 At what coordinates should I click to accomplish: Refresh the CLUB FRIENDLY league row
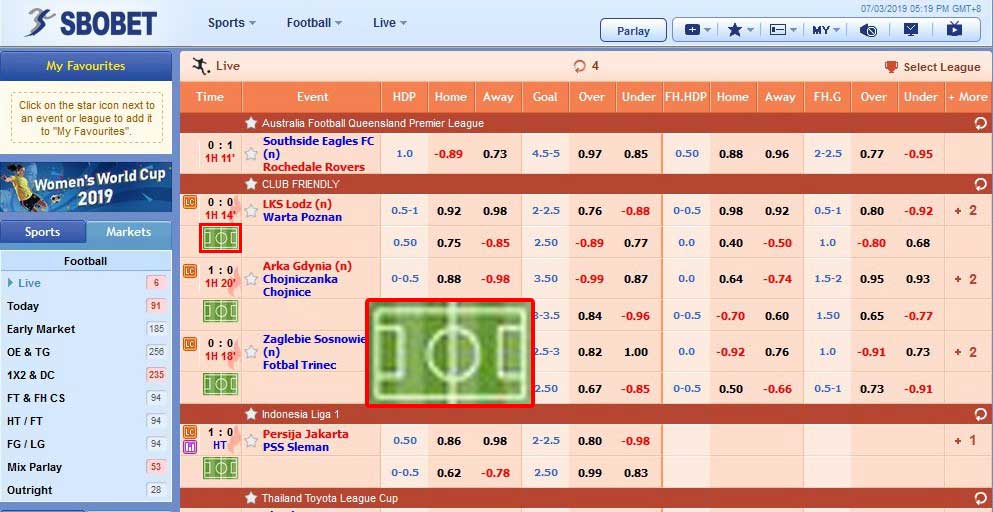pyautogui.click(x=980, y=184)
